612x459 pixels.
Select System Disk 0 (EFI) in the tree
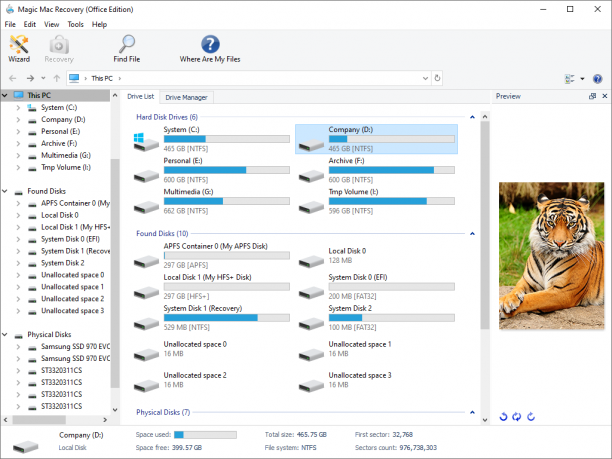click(x=70, y=239)
